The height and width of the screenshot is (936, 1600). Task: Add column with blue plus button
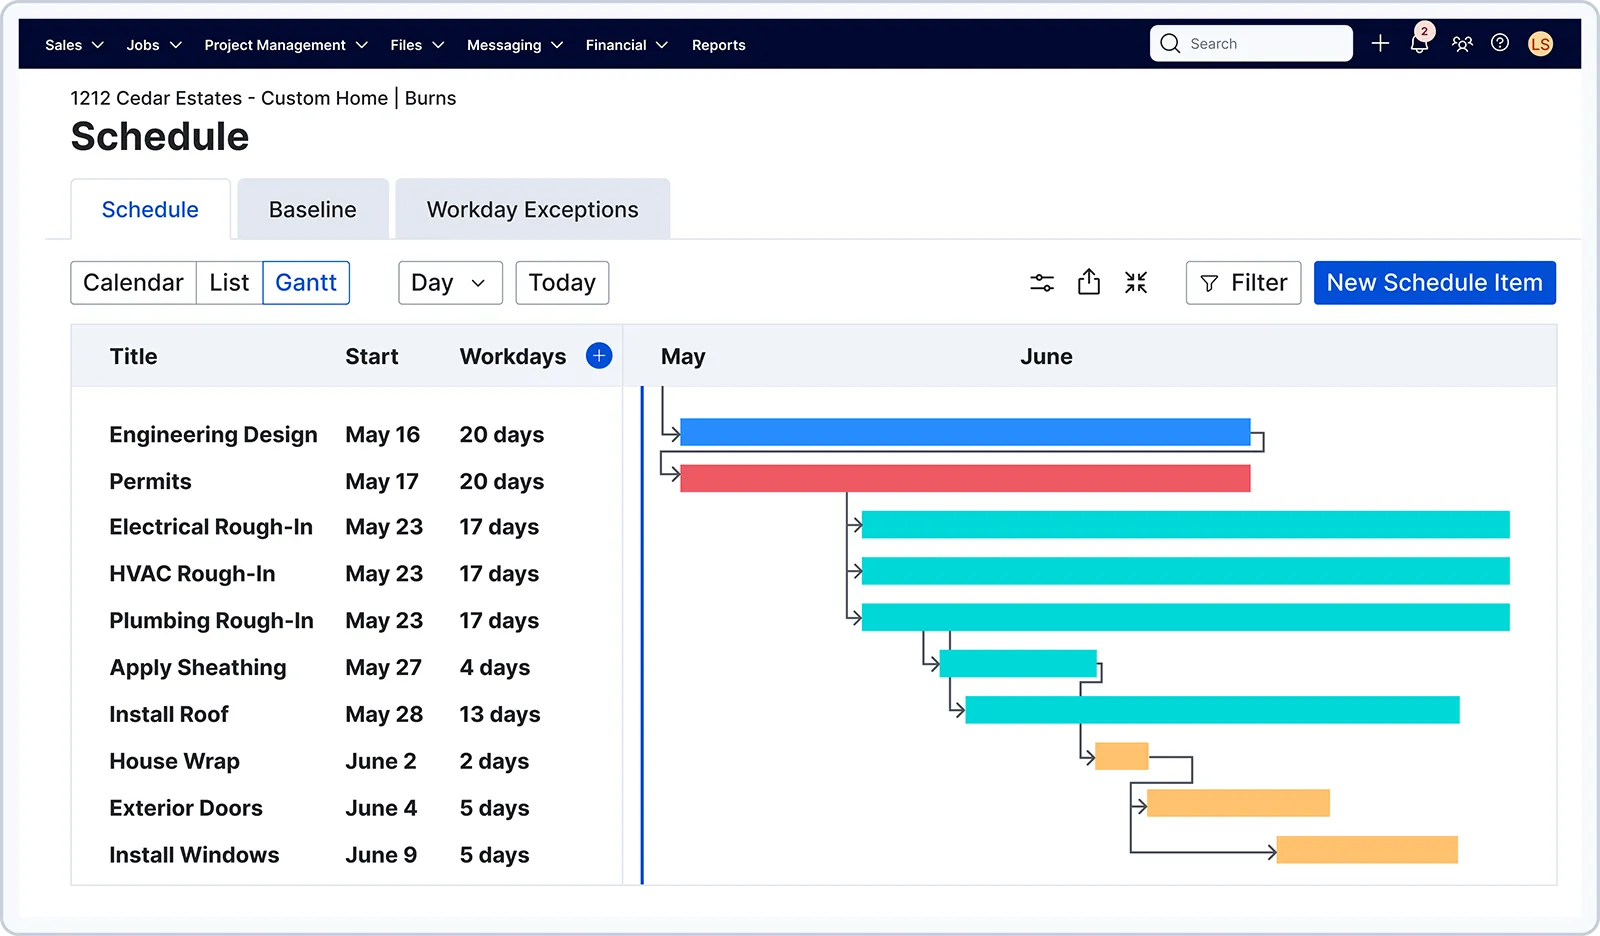coord(599,356)
